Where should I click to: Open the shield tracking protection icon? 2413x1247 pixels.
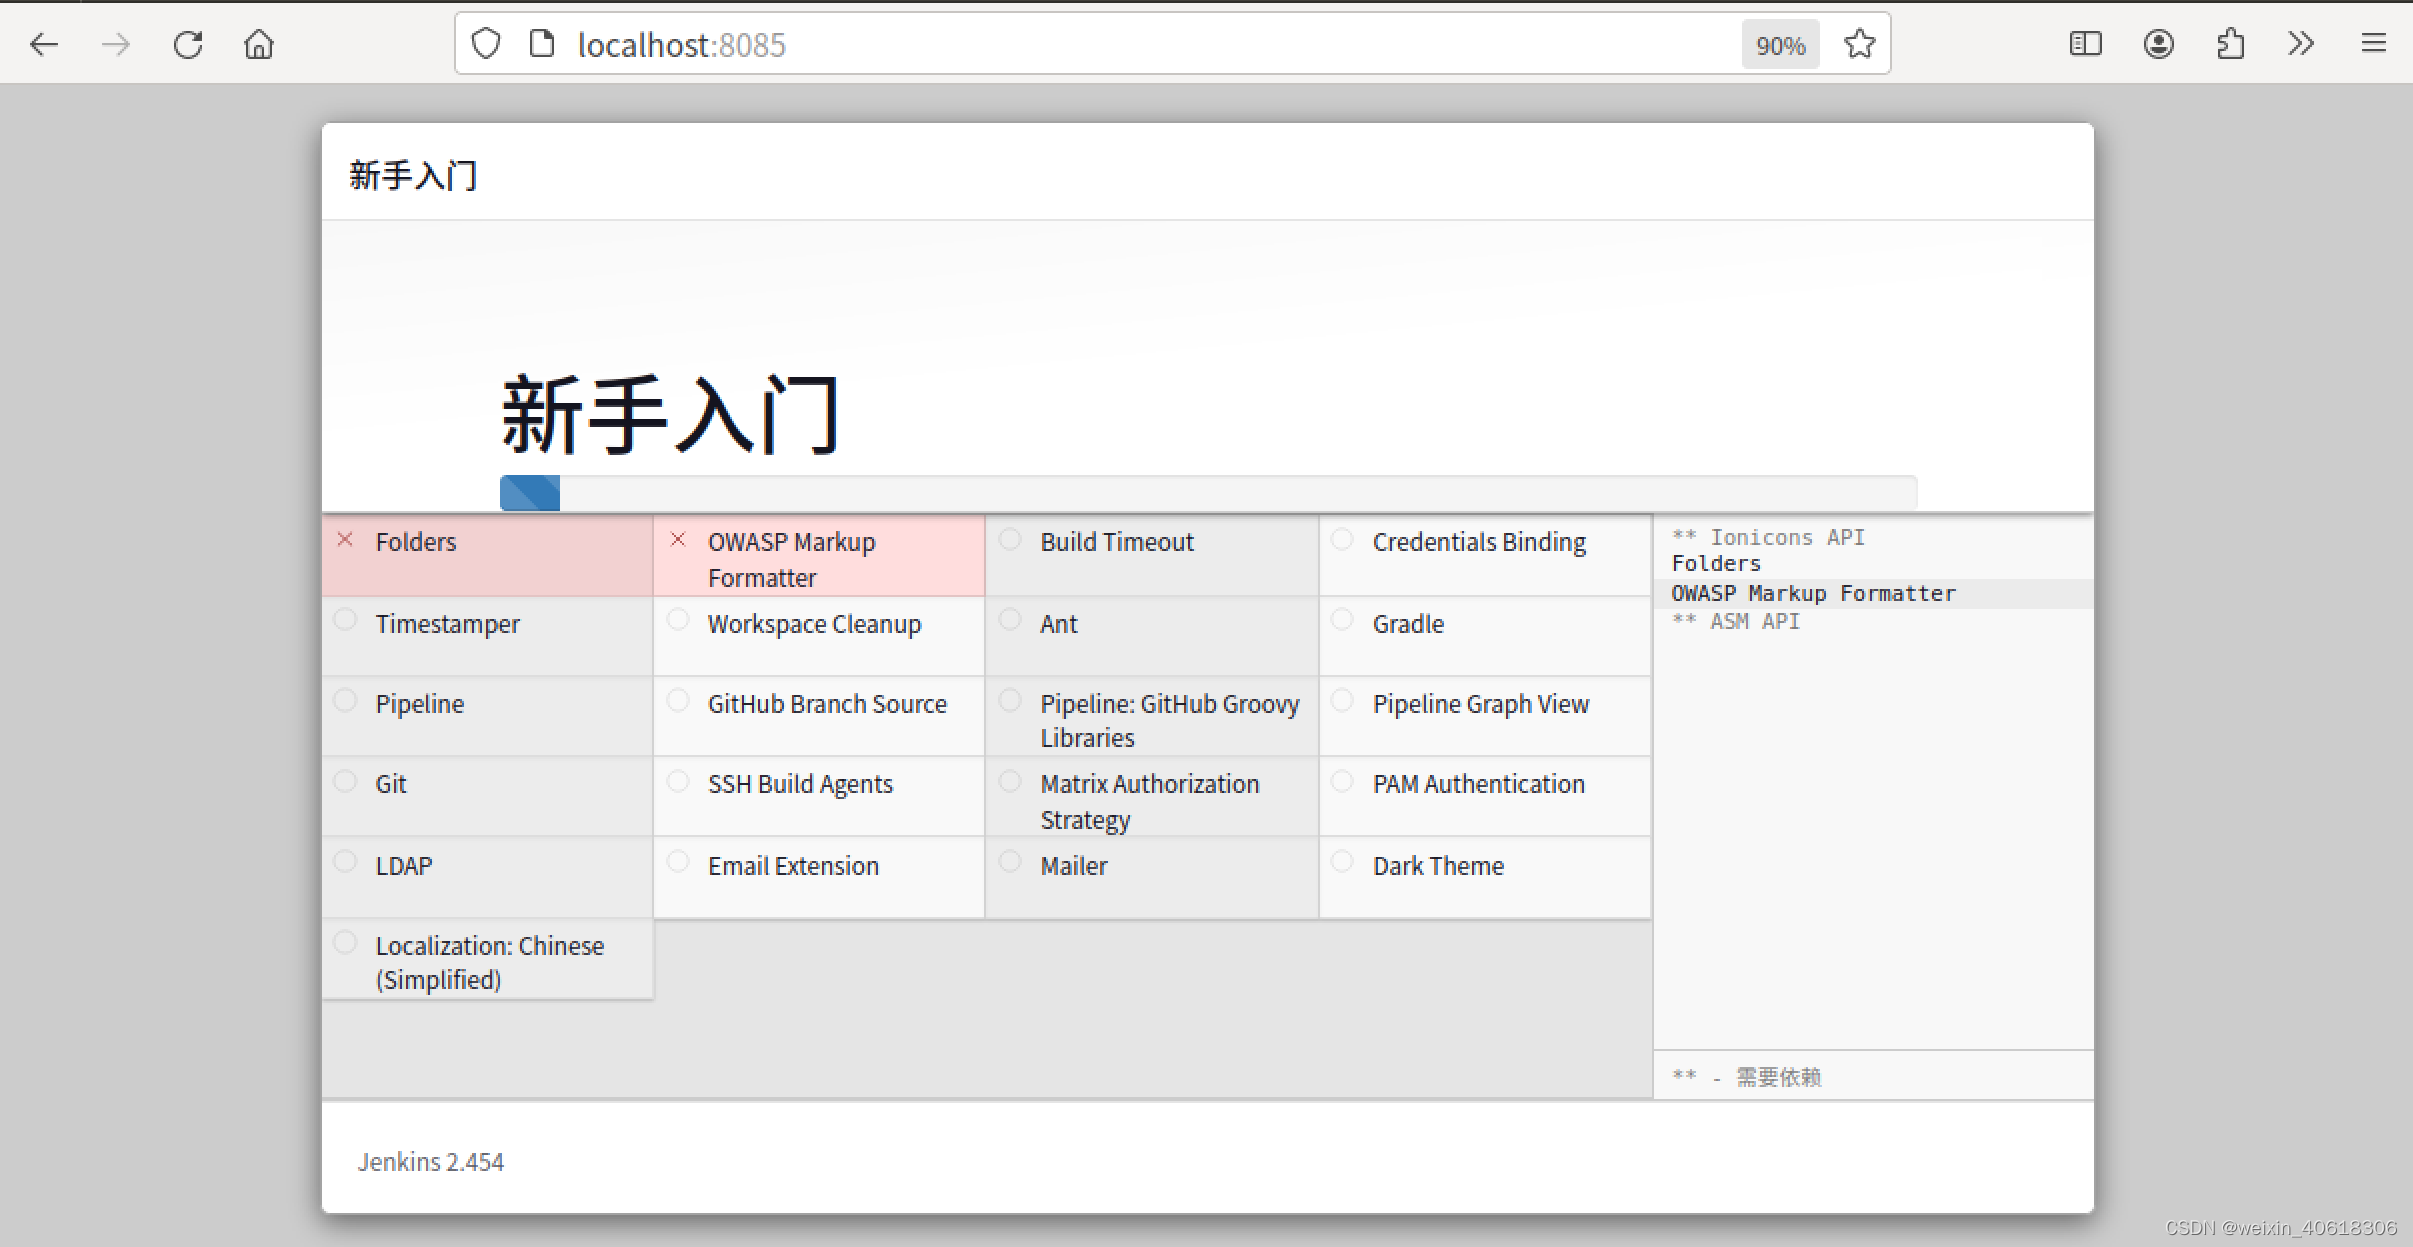pos(486,44)
